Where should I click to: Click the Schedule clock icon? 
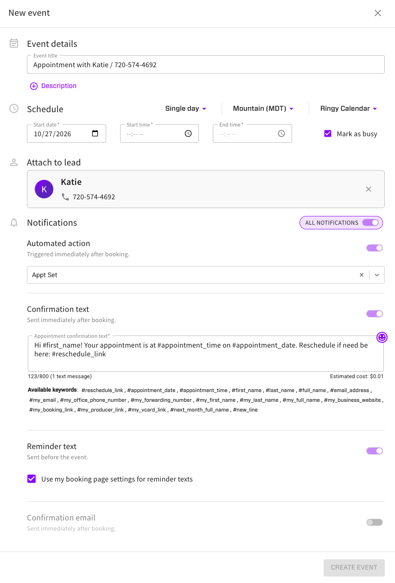click(14, 109)
